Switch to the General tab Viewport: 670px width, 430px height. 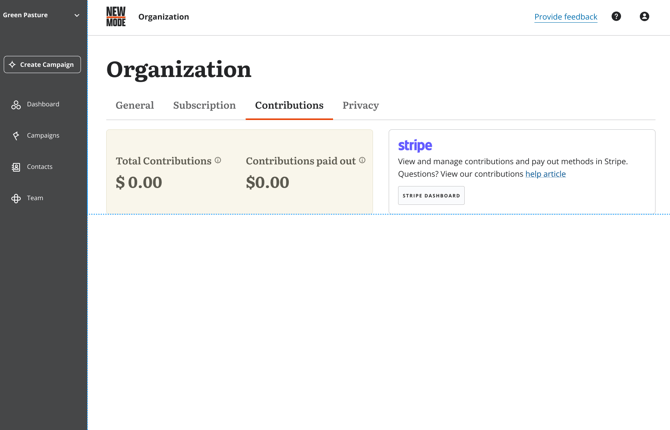(x=134, y=105)
